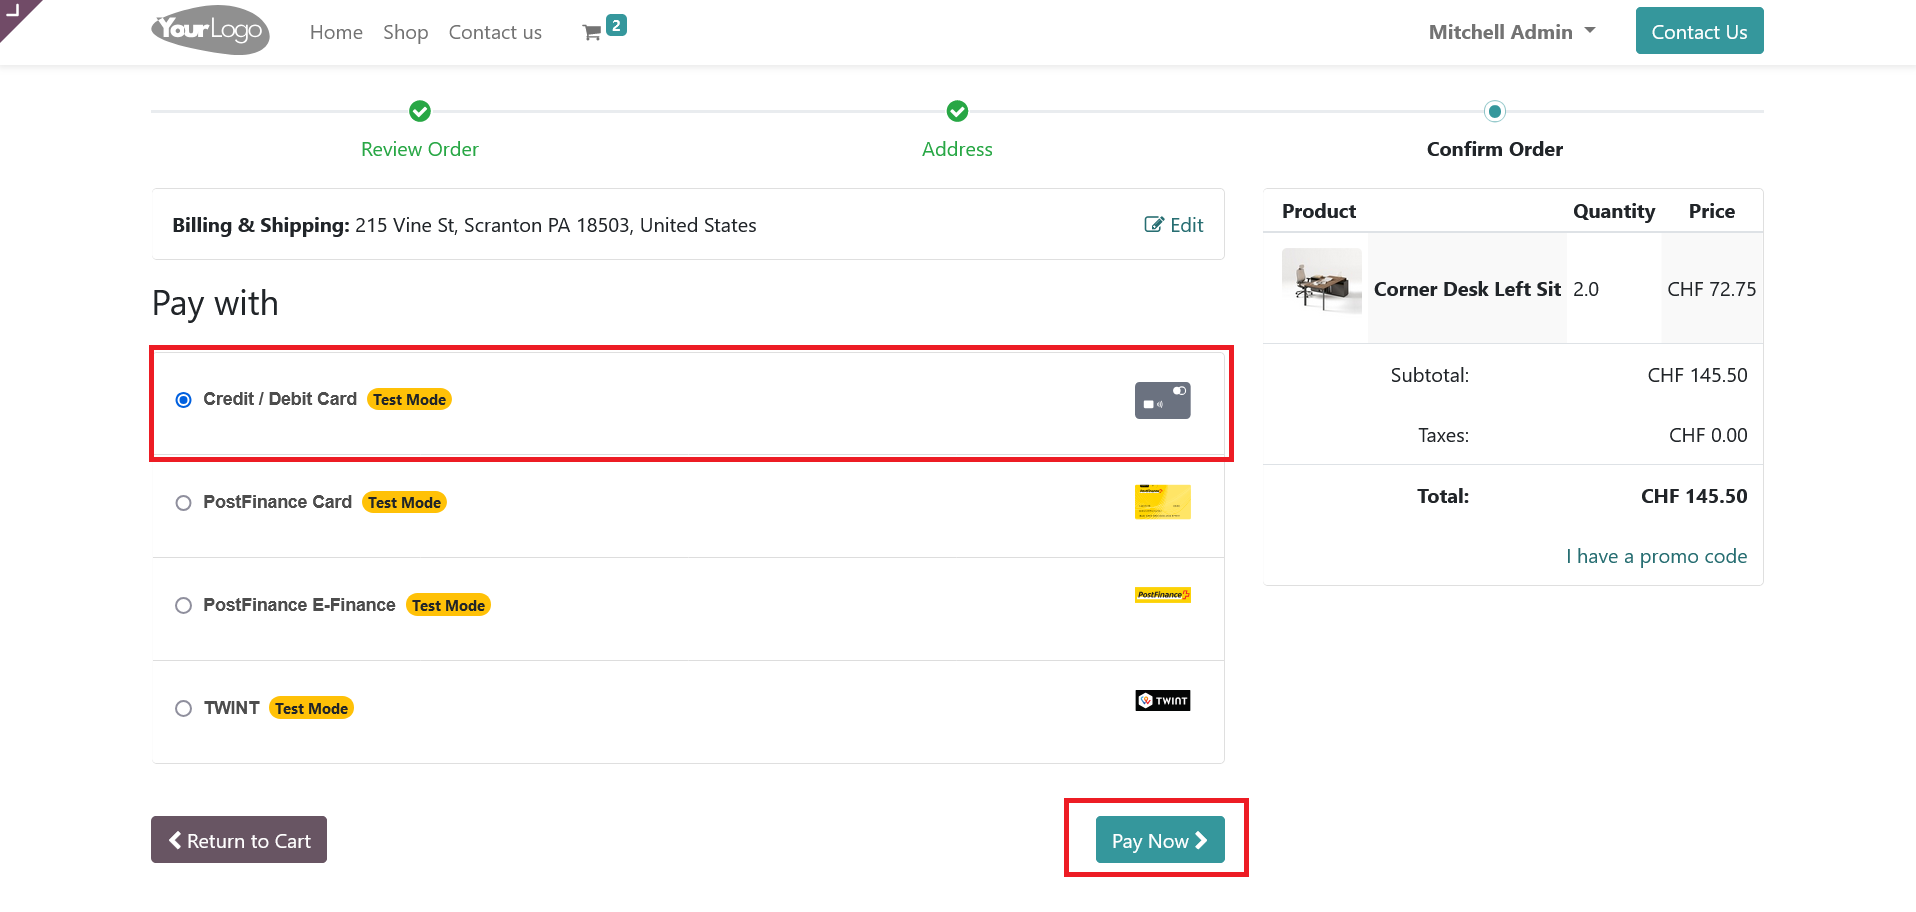1916x912 pixels.
Task: Click the Review Order green checkmark
Action: pos(420,111)
